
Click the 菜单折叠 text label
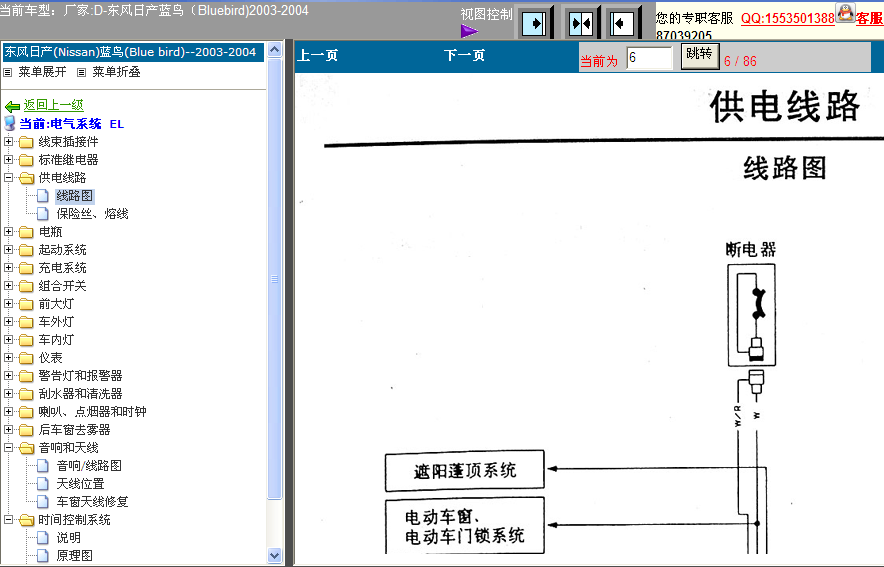(x=116, y=72)
